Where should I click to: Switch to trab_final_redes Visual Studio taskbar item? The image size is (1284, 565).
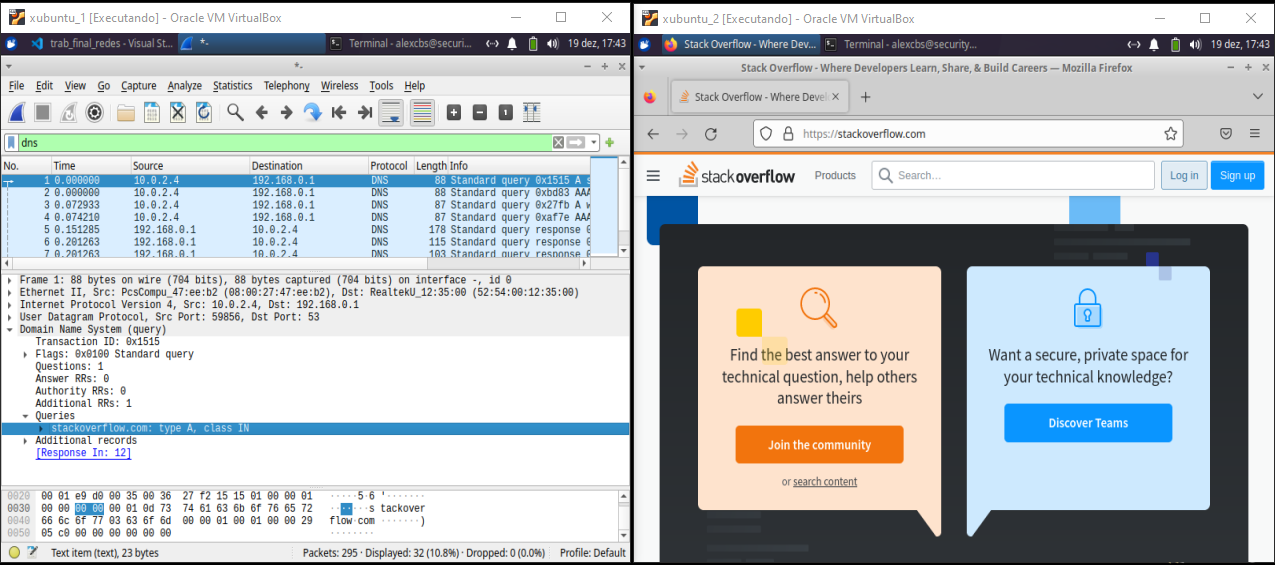(x=103, y=43)
